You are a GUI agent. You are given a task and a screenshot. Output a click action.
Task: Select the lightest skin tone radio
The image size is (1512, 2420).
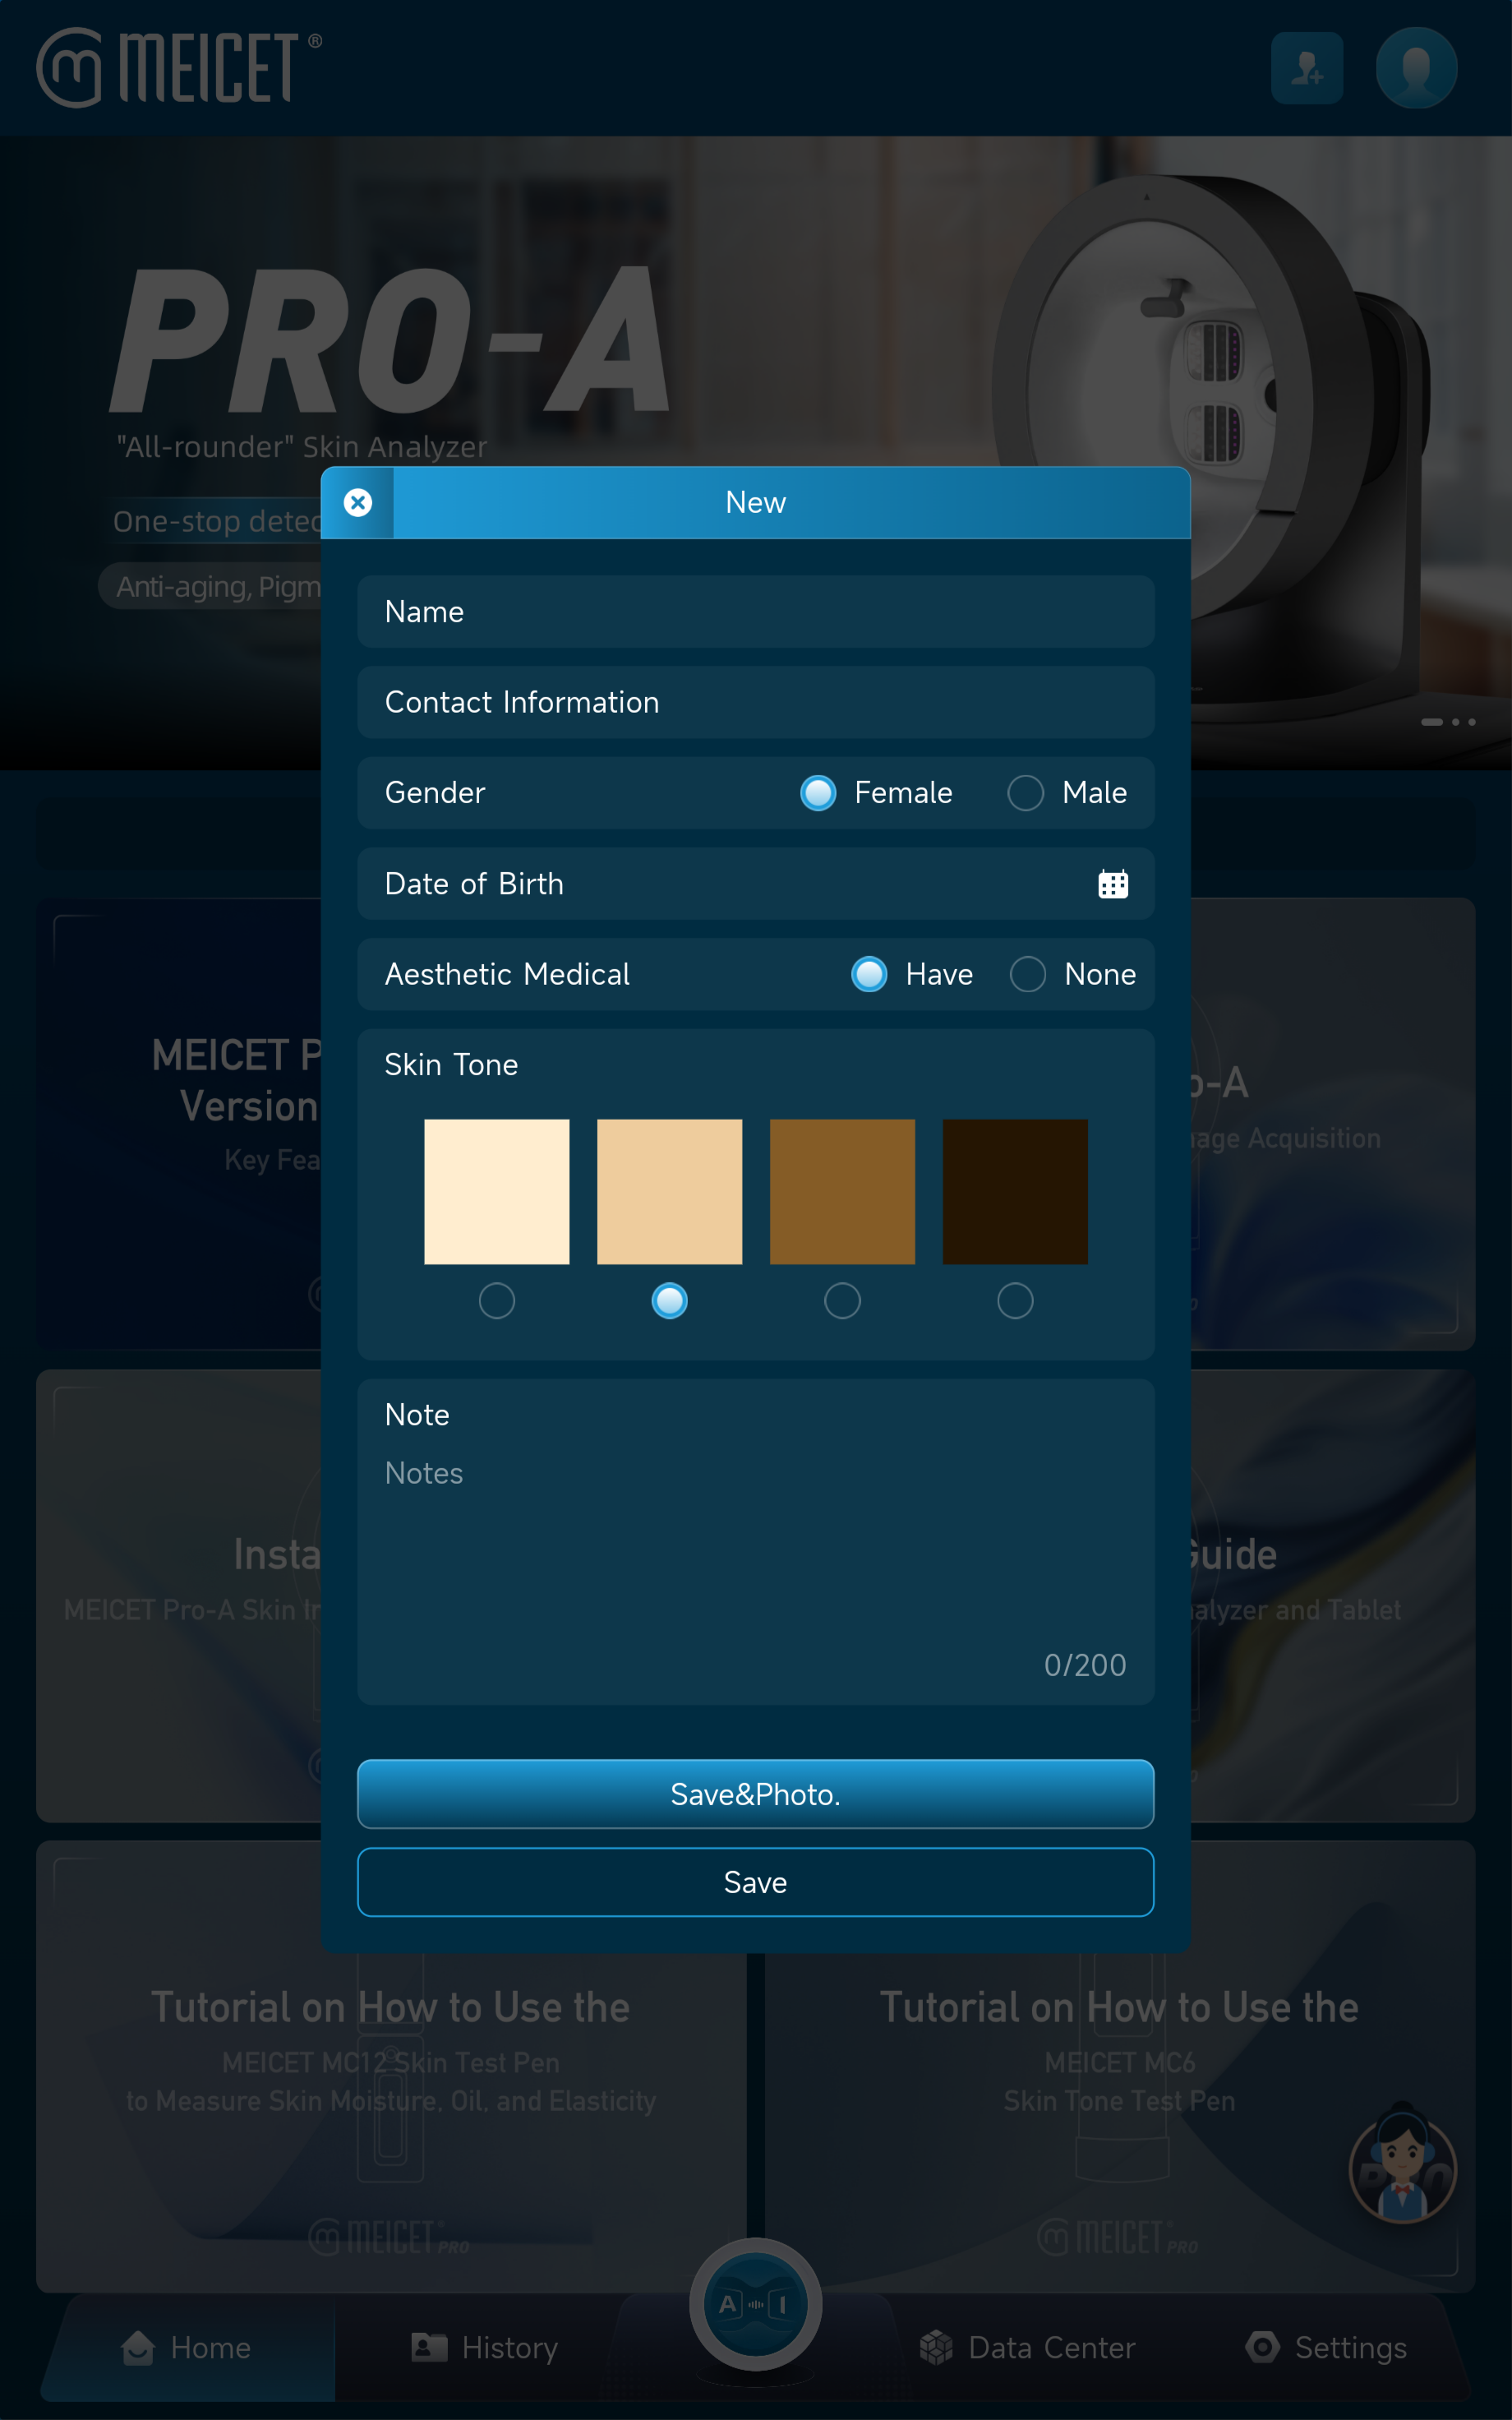pyautogui.click(x=497, y=1301)
